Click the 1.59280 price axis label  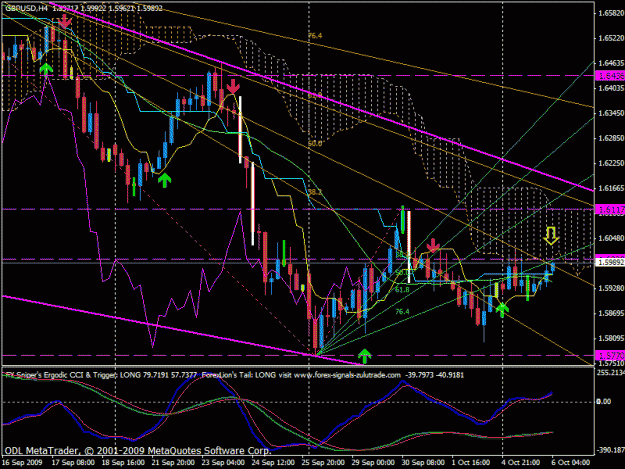coord(611,288)
